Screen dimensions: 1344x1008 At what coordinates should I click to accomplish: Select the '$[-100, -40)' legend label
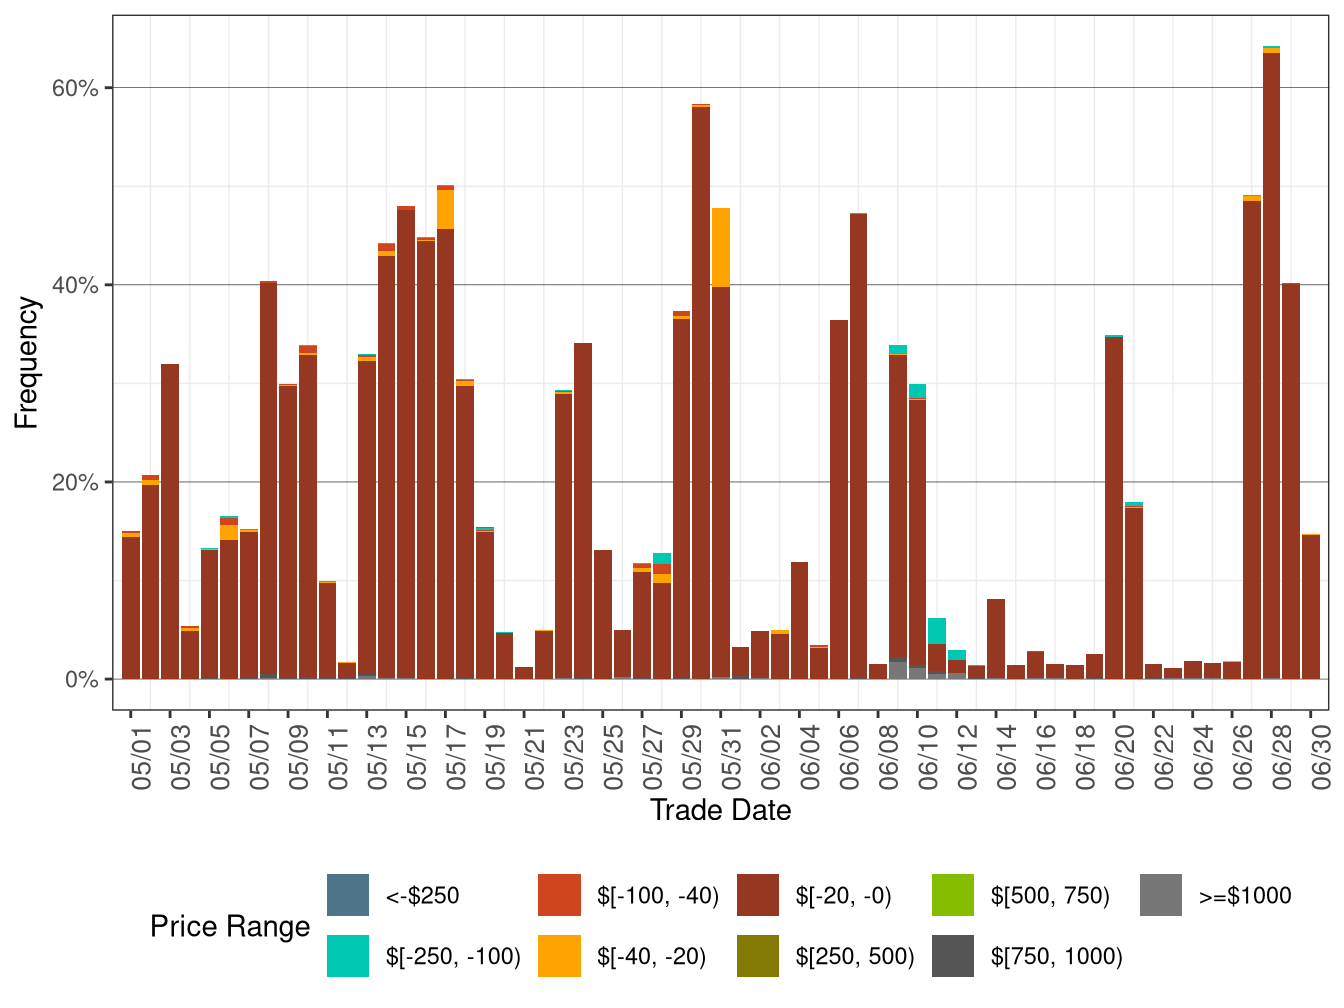[x=658, y=896]
